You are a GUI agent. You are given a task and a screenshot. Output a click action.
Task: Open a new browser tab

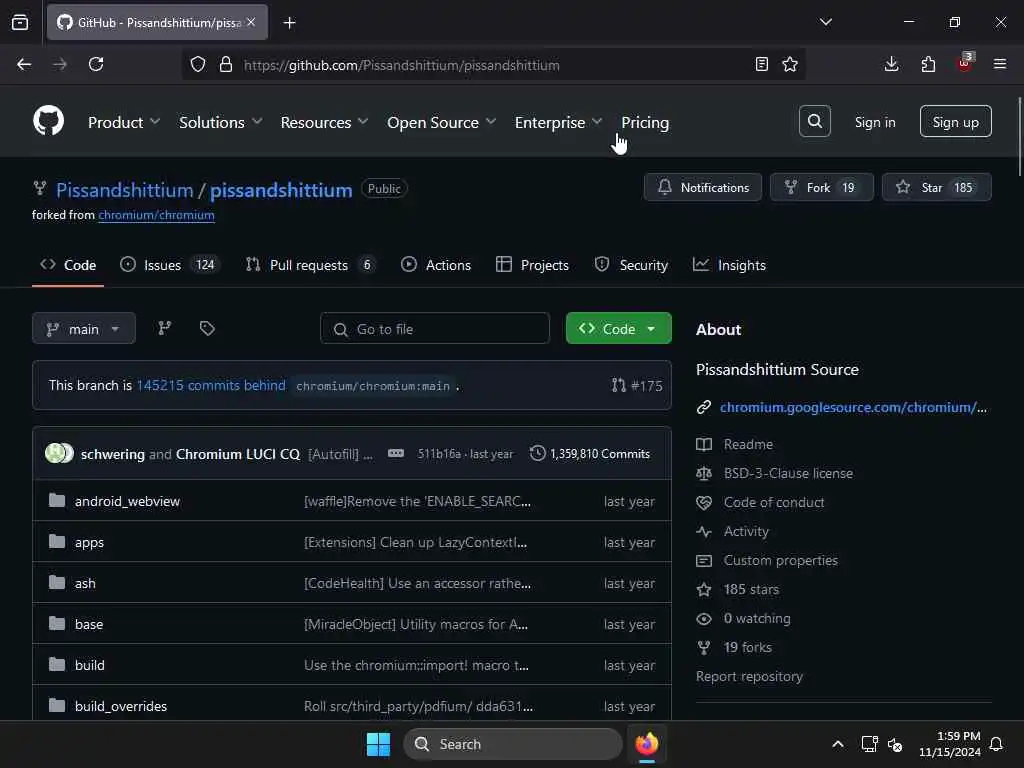point(289,23)
